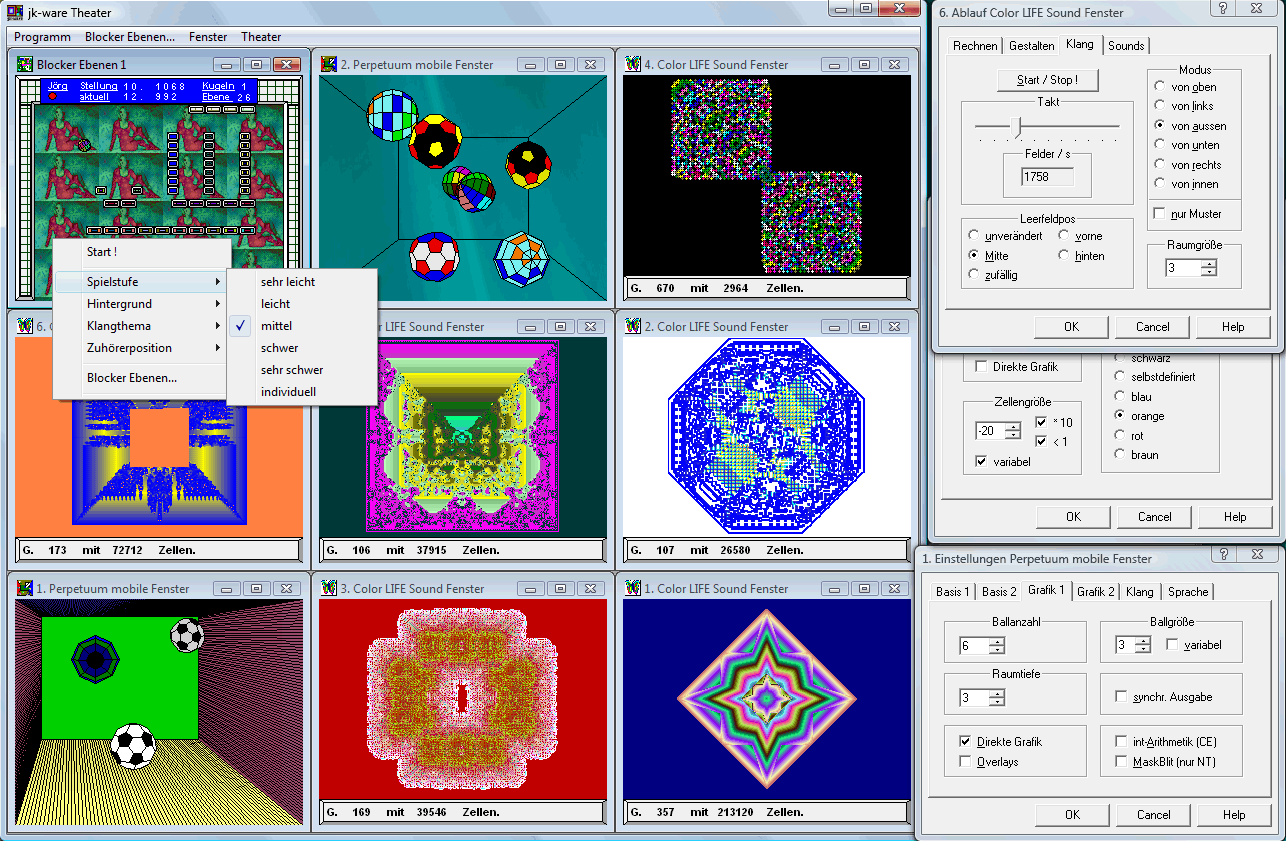This screenshot has width=1286, height=841.
Task: Enable the 'Overlays' checkbox
Action: 965,762
